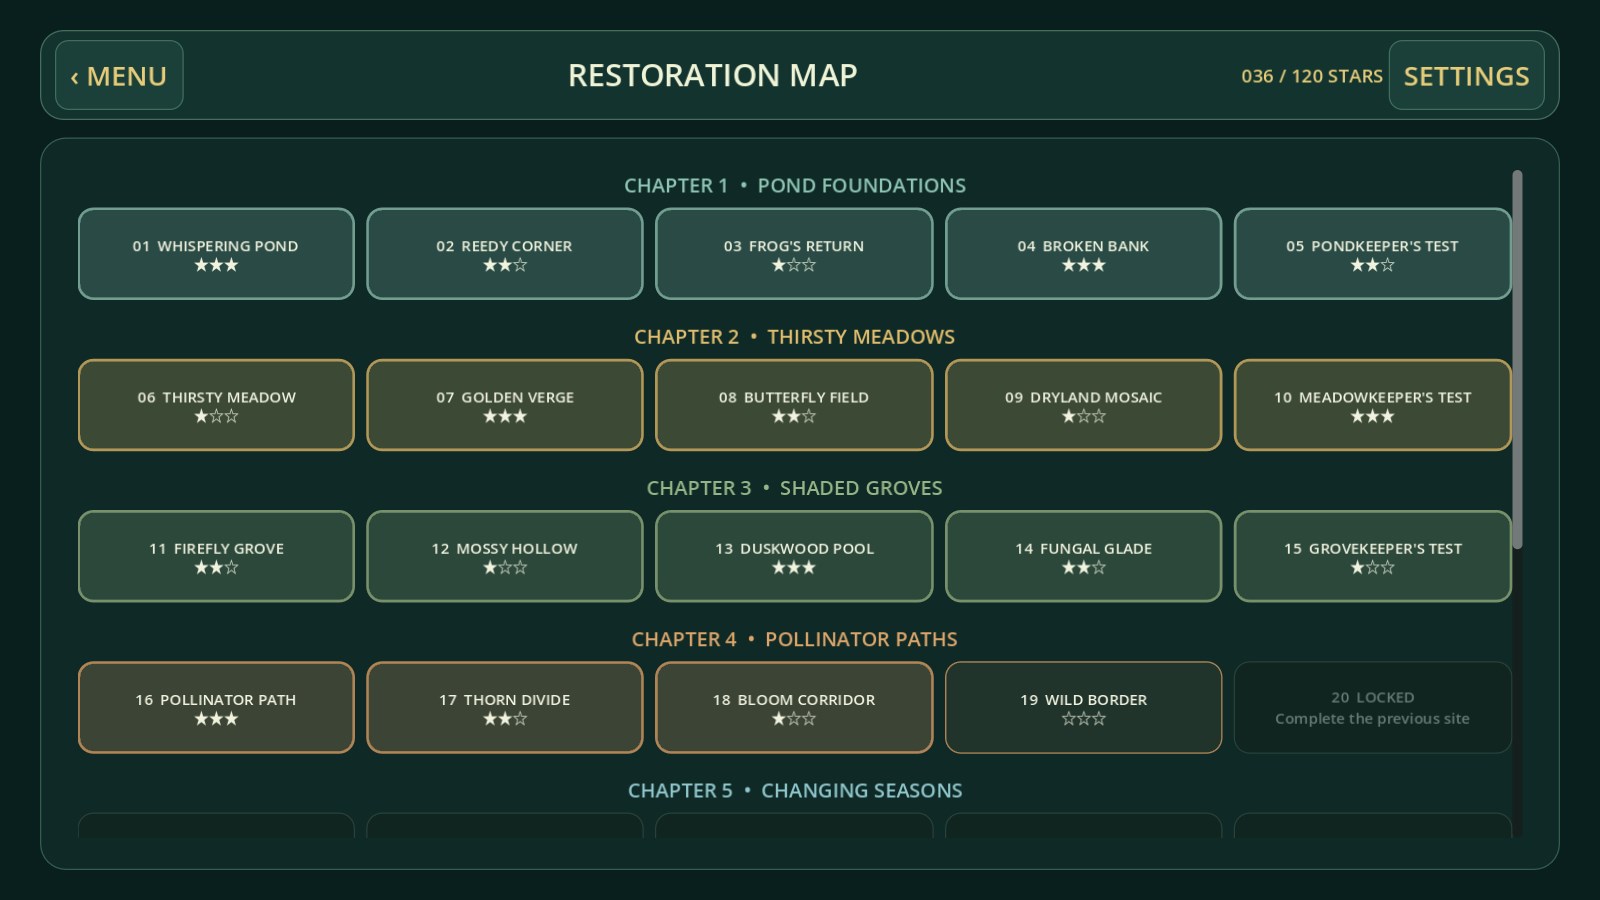Start level 10 Meadowkeeper's Test

pyautogui.click(x=1372, y=405)
